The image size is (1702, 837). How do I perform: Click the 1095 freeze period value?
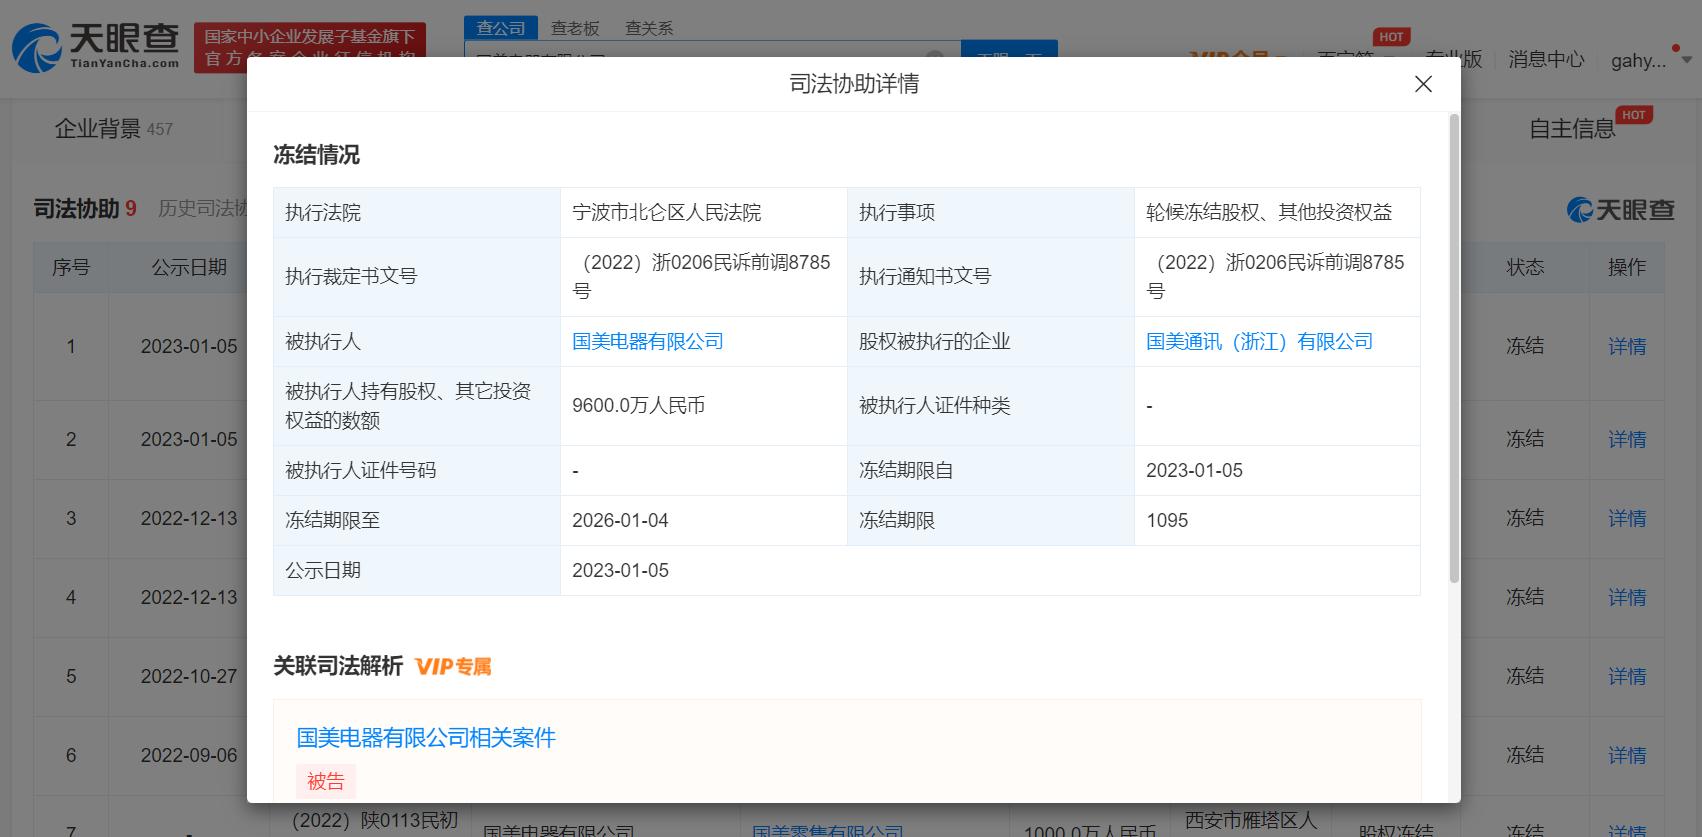coord(1167,521)
